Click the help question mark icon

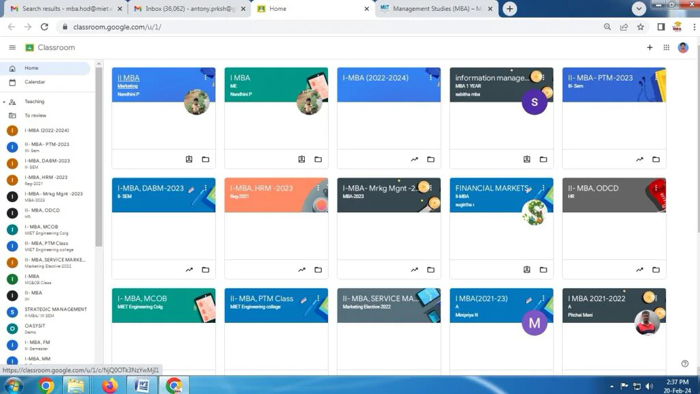(685, 364)
